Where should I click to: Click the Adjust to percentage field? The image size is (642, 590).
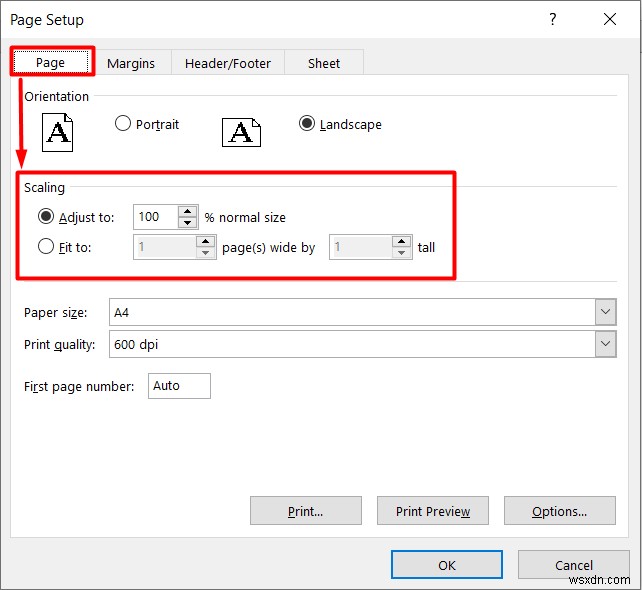[156, 217]
